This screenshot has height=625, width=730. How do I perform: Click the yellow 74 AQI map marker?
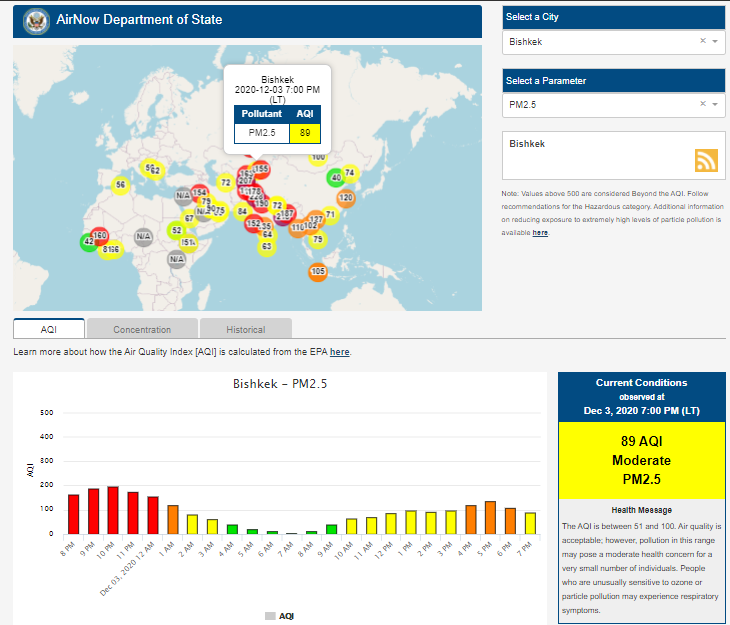pyautogui.click(x=349, y=173)
